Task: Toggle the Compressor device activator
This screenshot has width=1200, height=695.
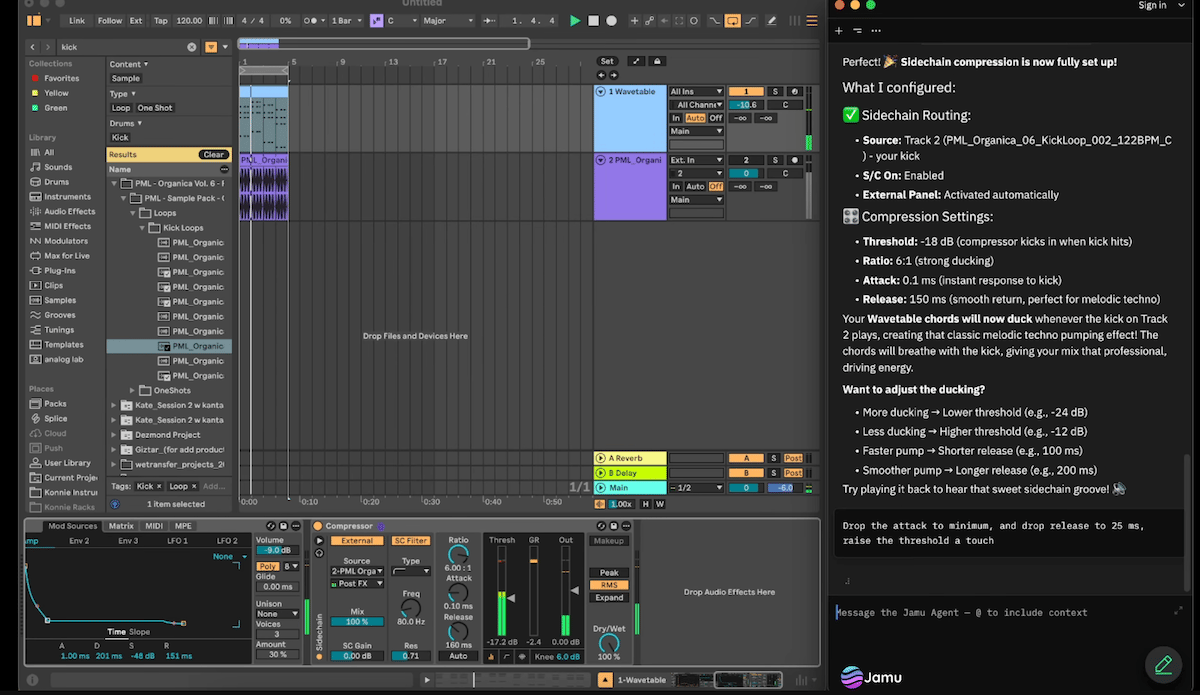Action: [318, 526]
